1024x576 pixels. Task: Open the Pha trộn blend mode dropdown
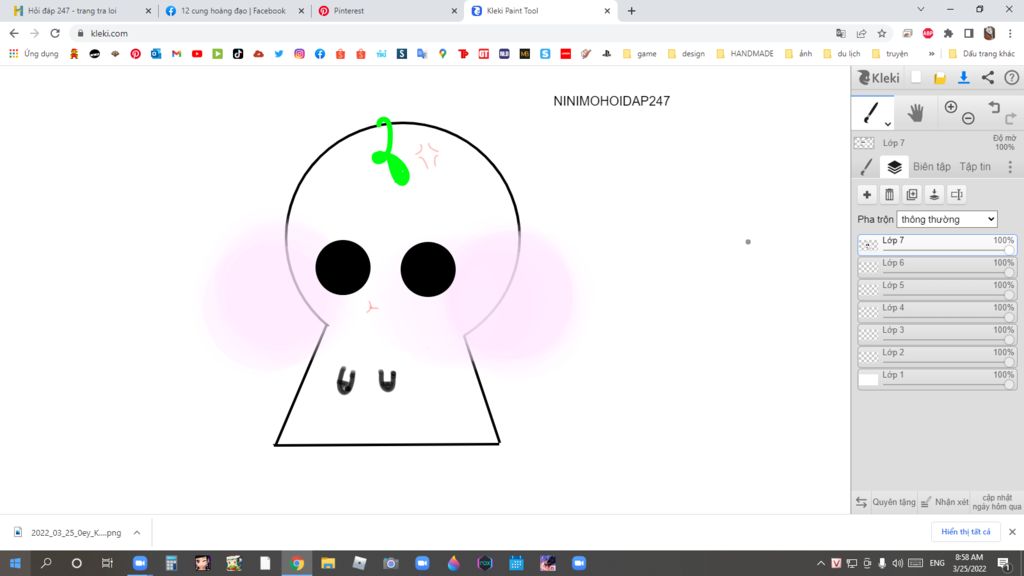pos(946,219)
